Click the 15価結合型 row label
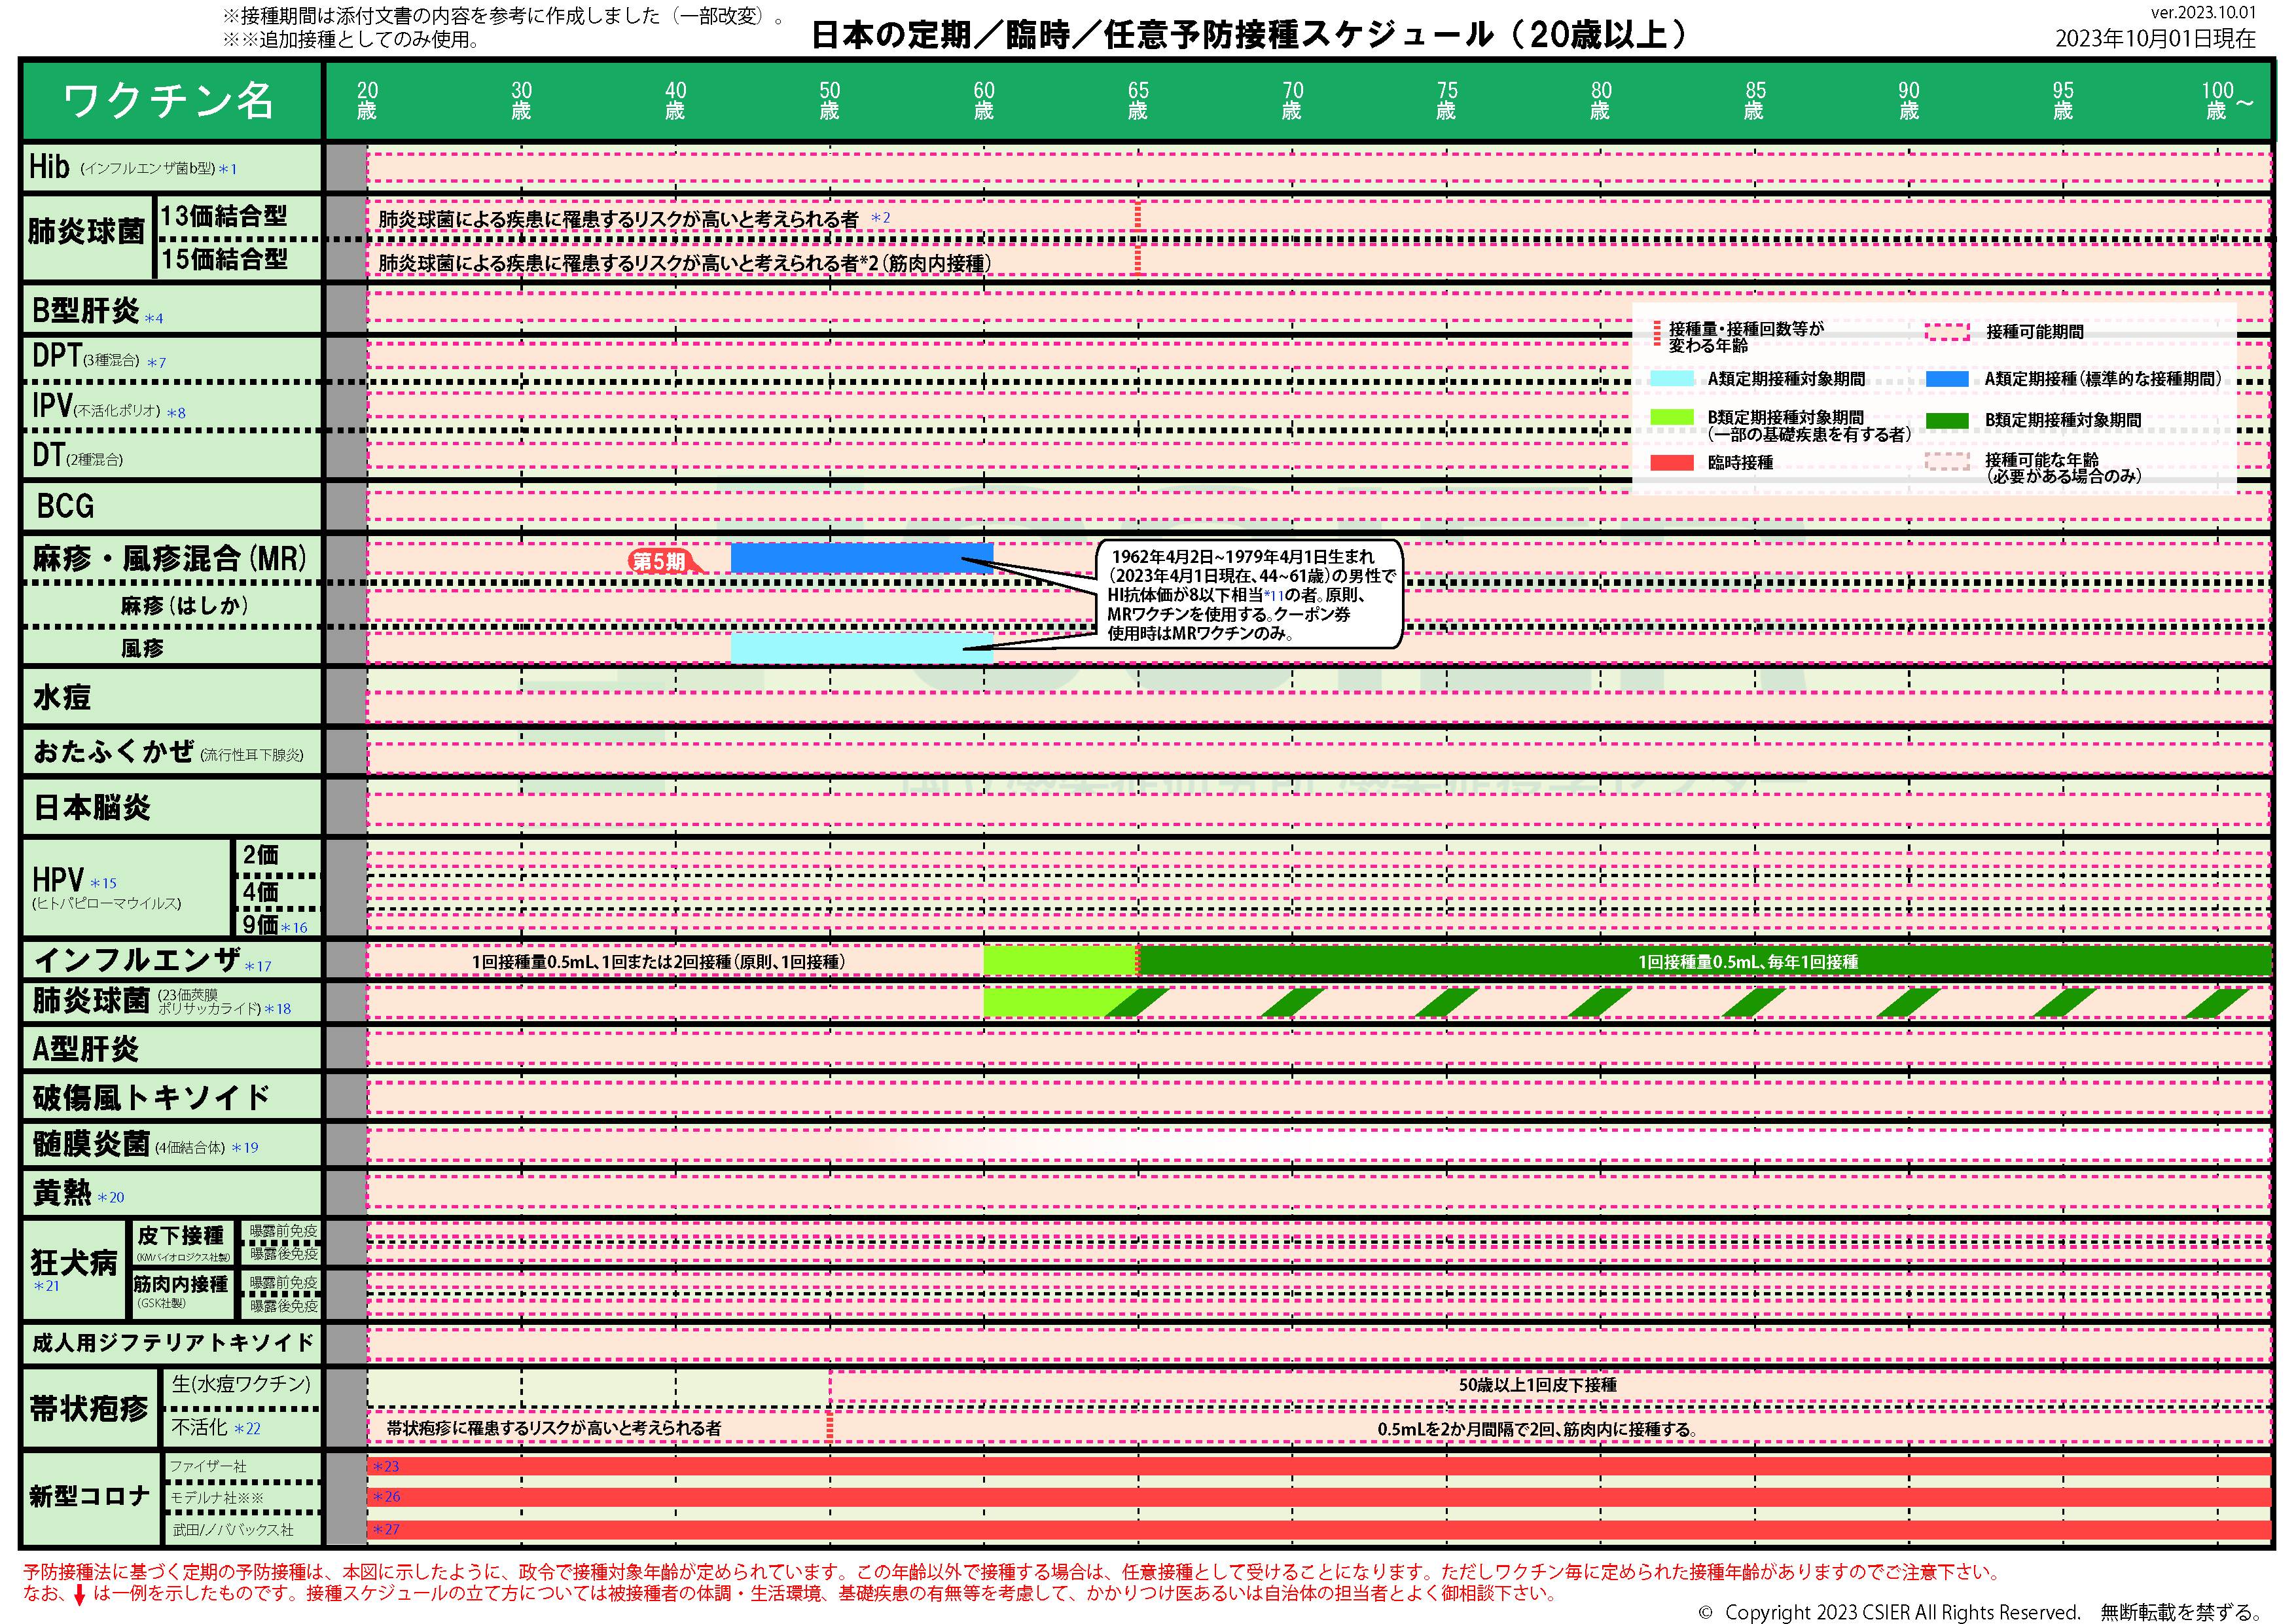Viewport: 2296px width, 1624px height. click(224, 260)
